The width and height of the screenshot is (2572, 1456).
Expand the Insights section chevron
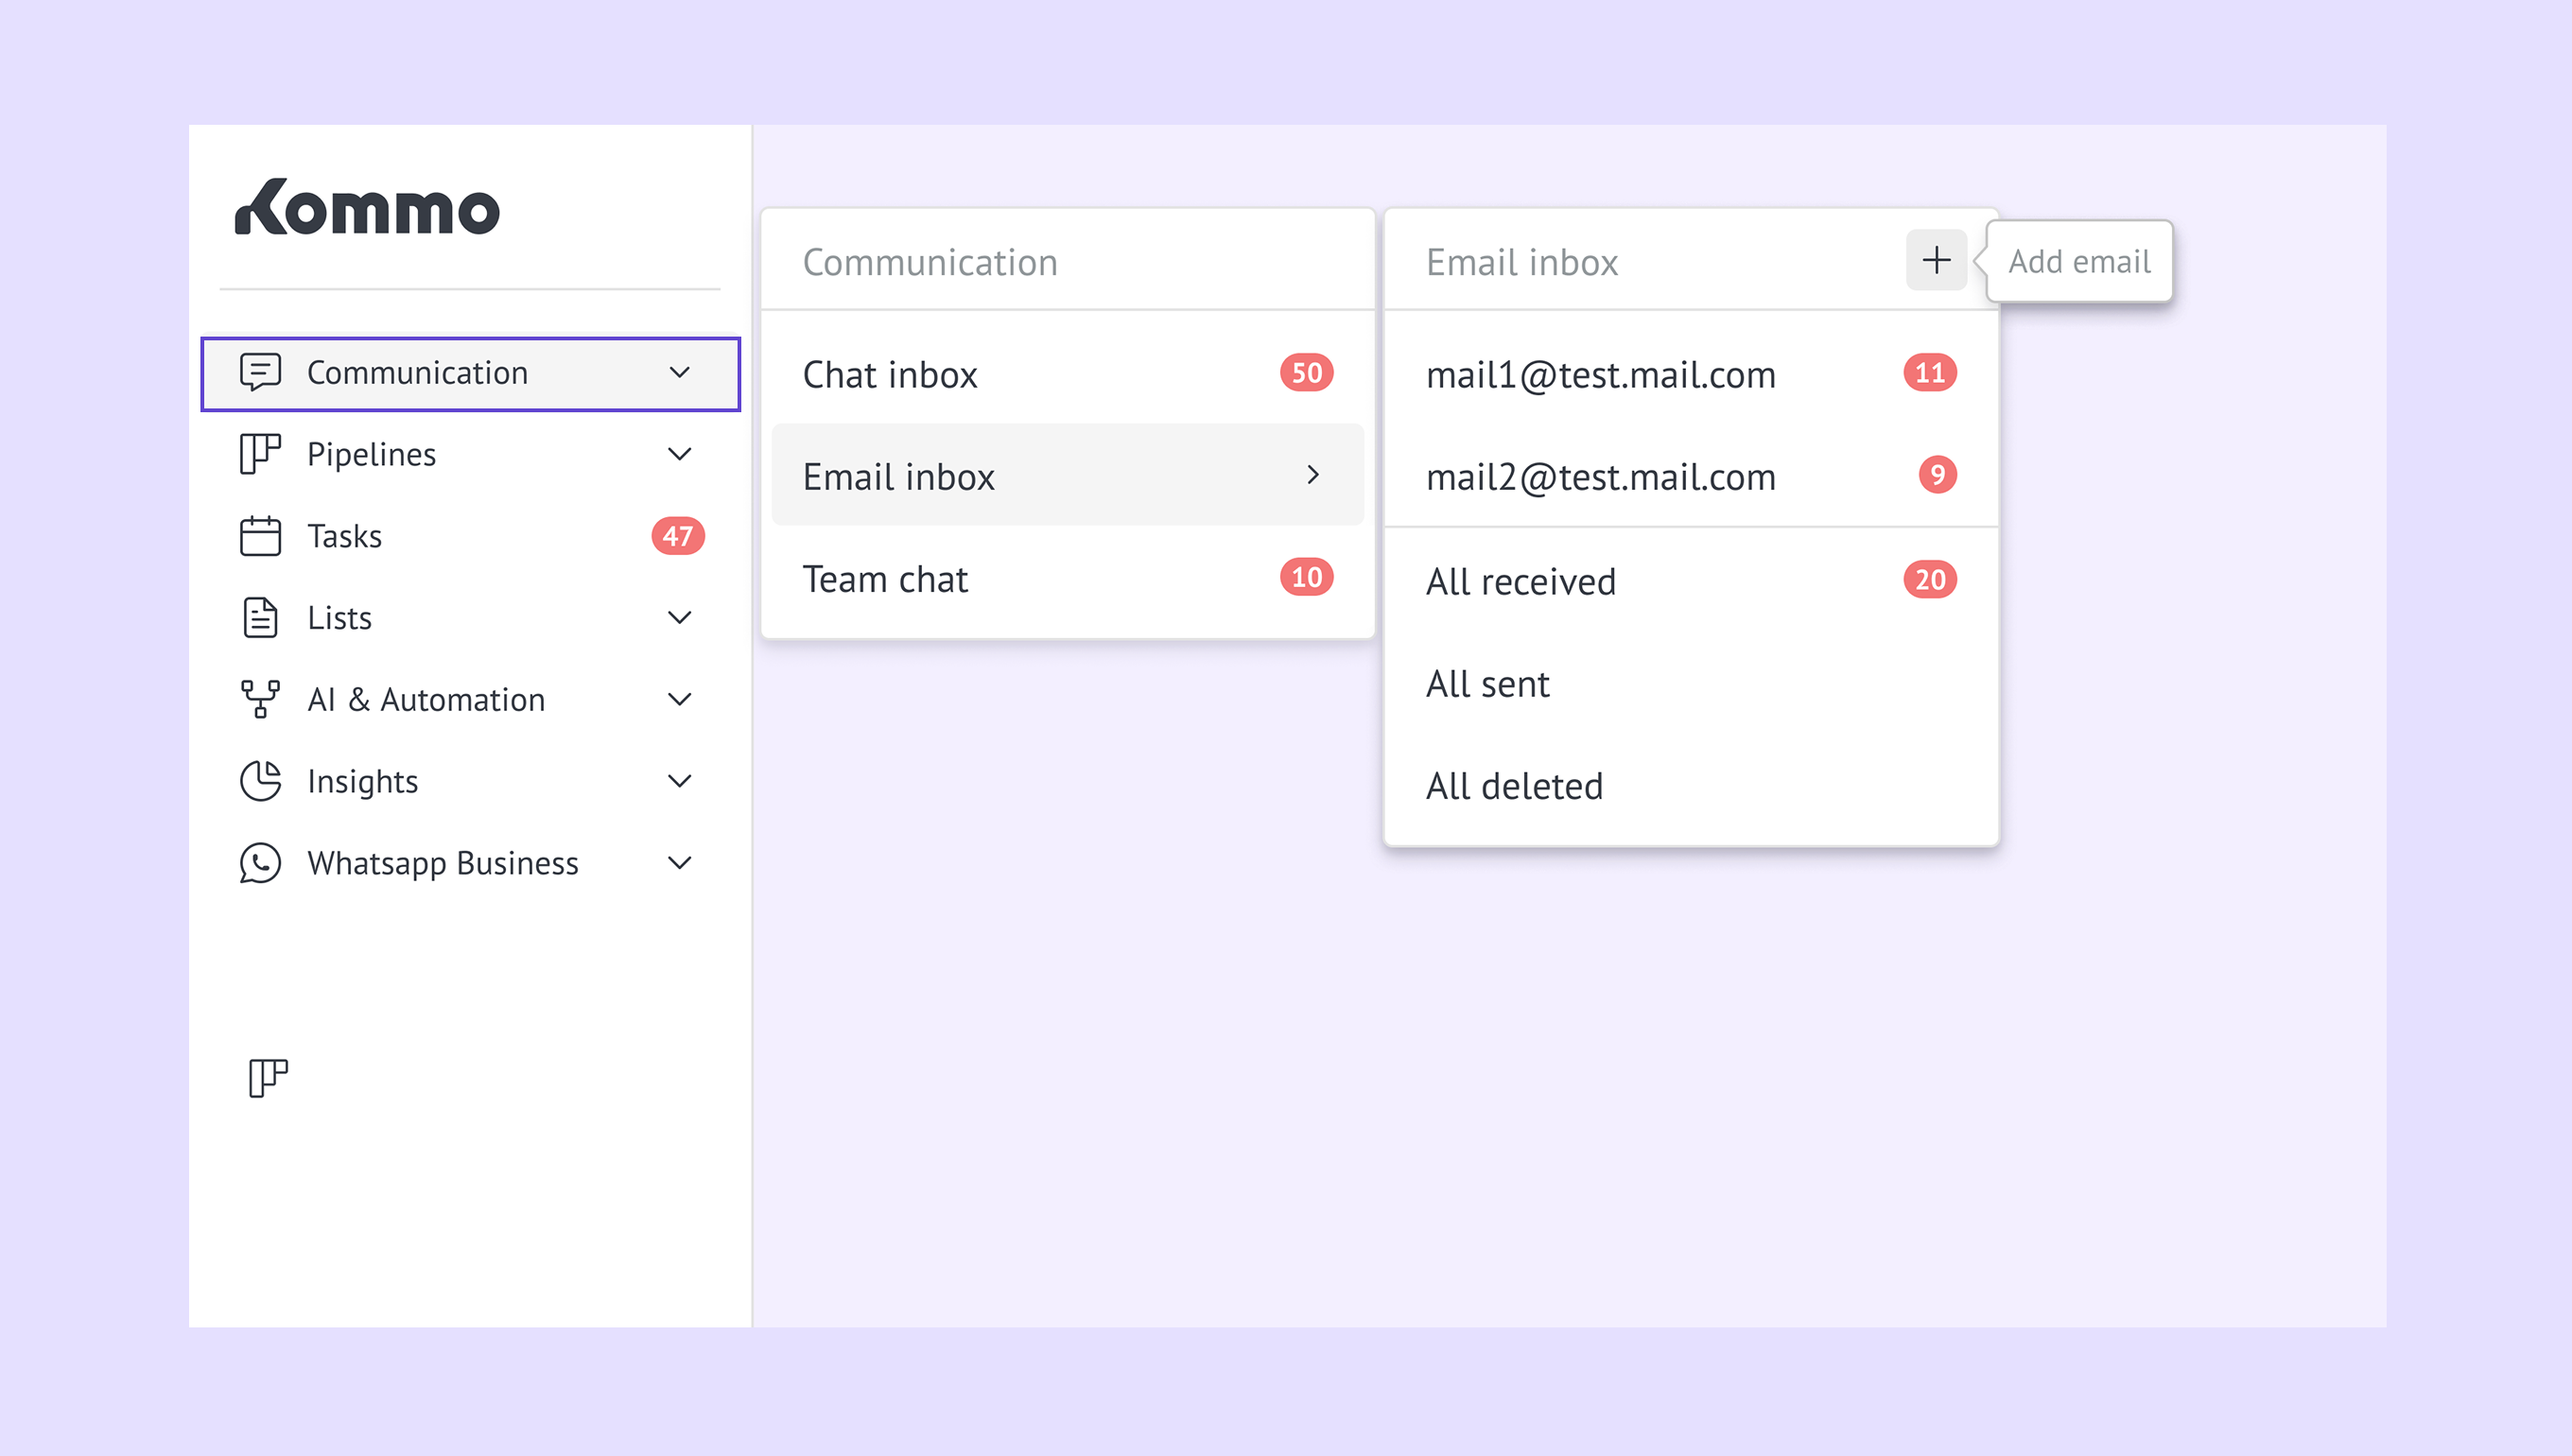click(x=680, y=781)
